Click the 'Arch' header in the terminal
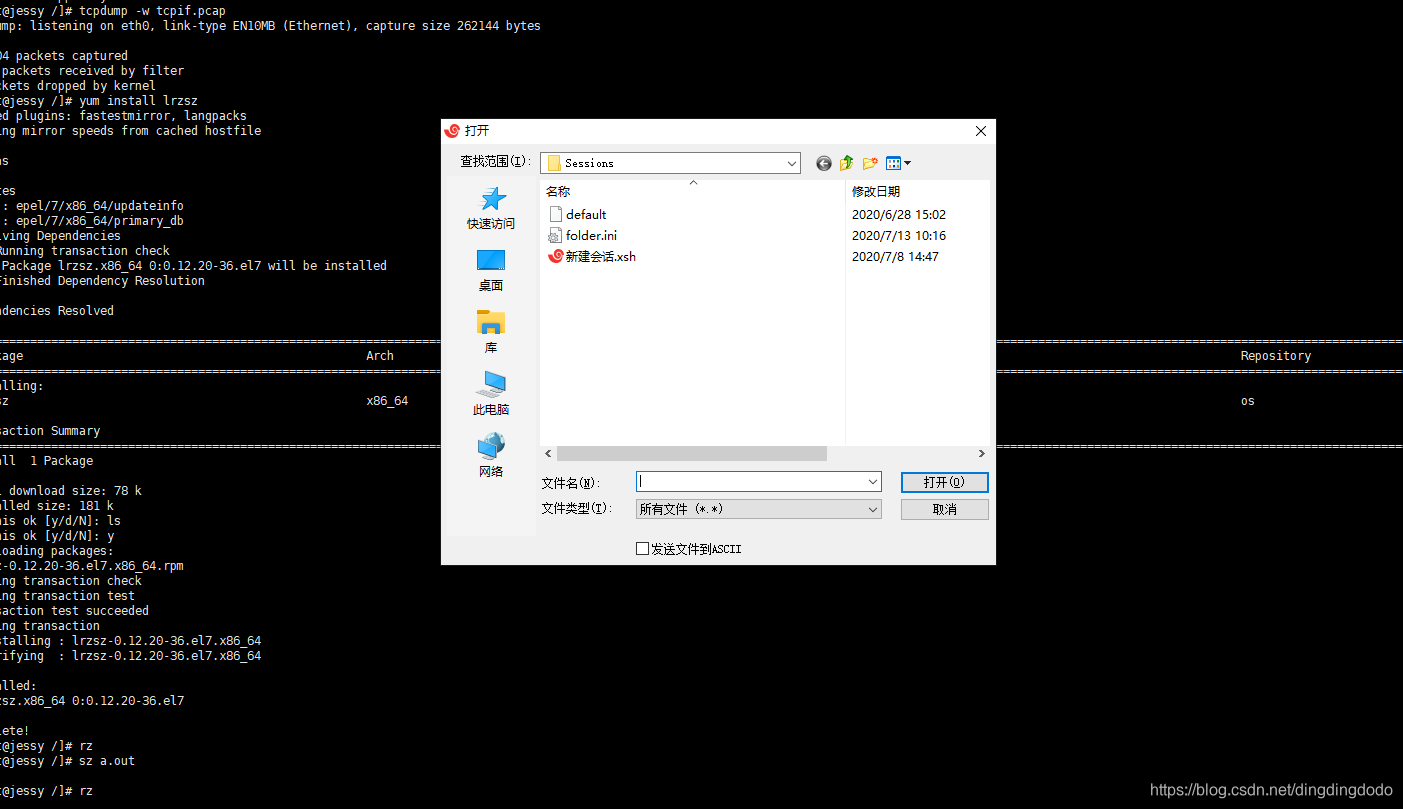 point(380,356)
